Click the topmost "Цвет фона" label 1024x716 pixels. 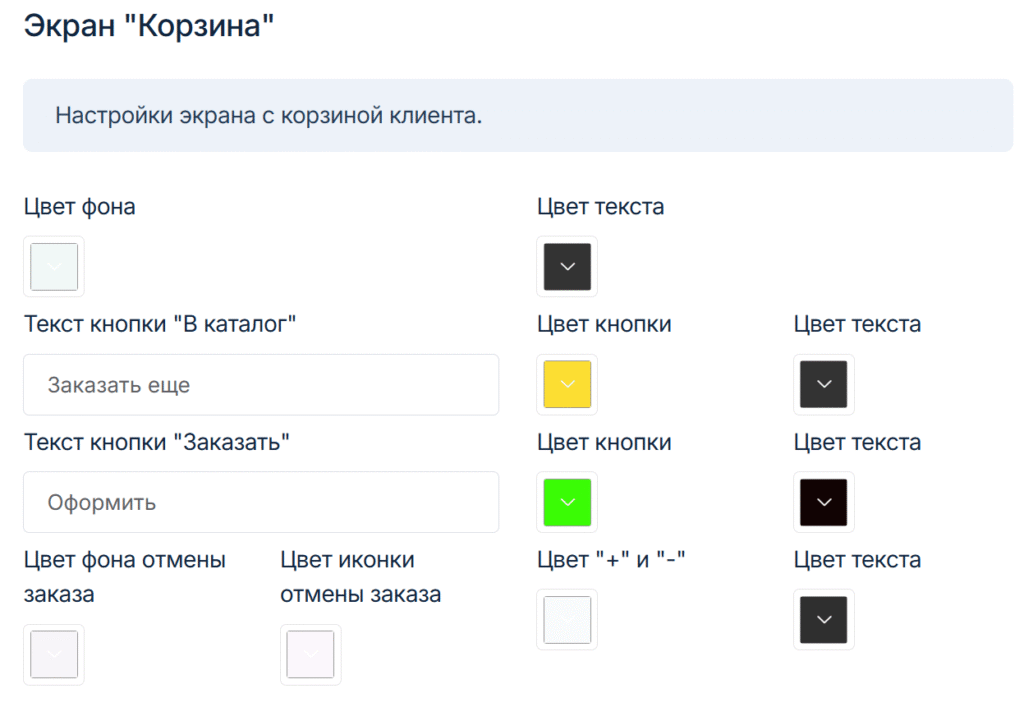[x=79, y=207]
